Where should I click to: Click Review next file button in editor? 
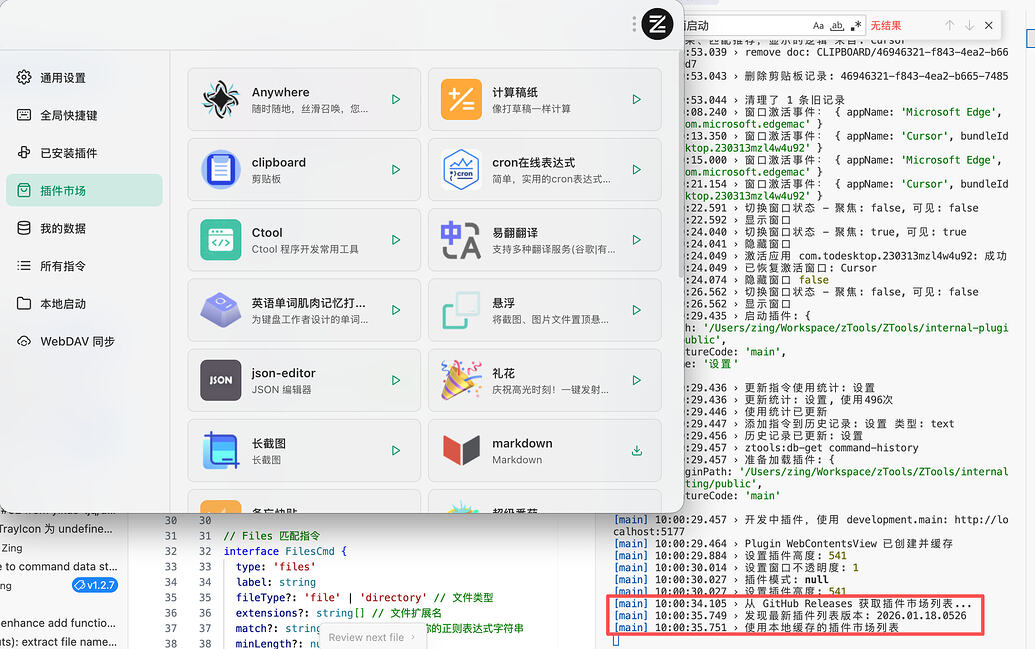372,637
